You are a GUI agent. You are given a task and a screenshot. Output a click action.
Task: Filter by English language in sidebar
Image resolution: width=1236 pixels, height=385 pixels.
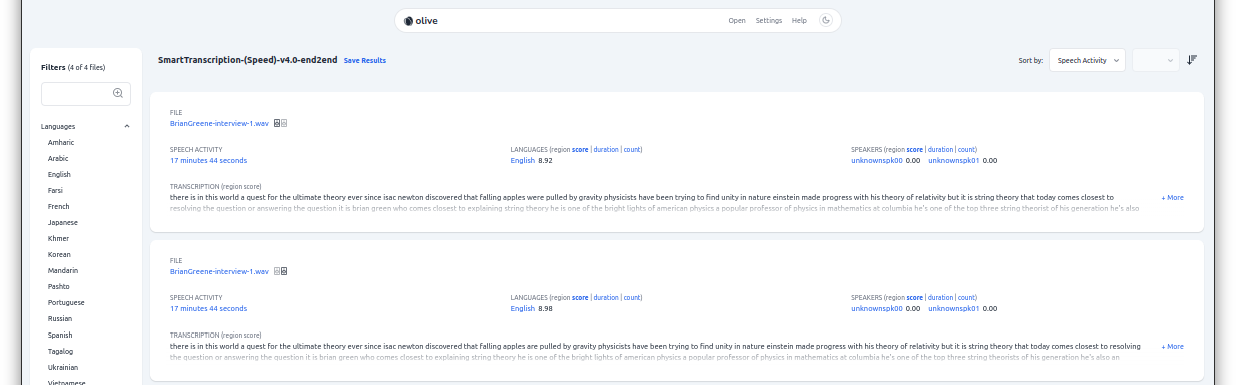tap(59, 174)
